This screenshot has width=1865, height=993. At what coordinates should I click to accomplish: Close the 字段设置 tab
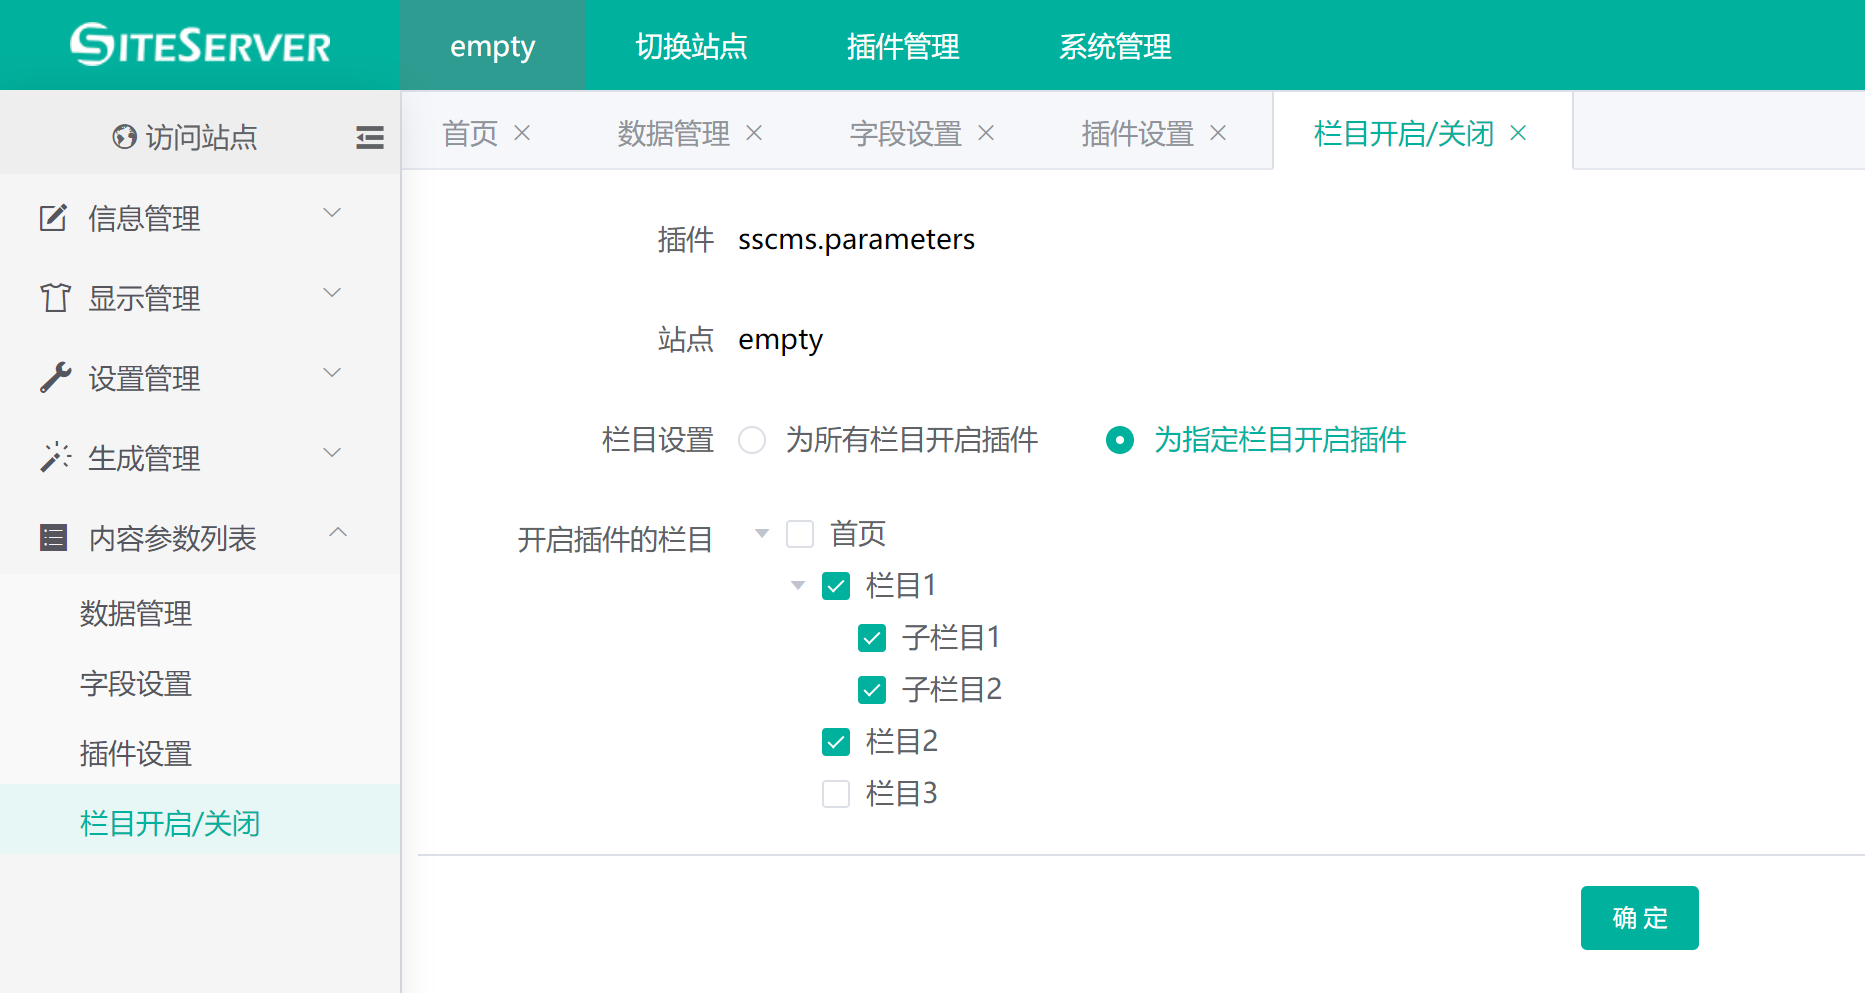986,133
